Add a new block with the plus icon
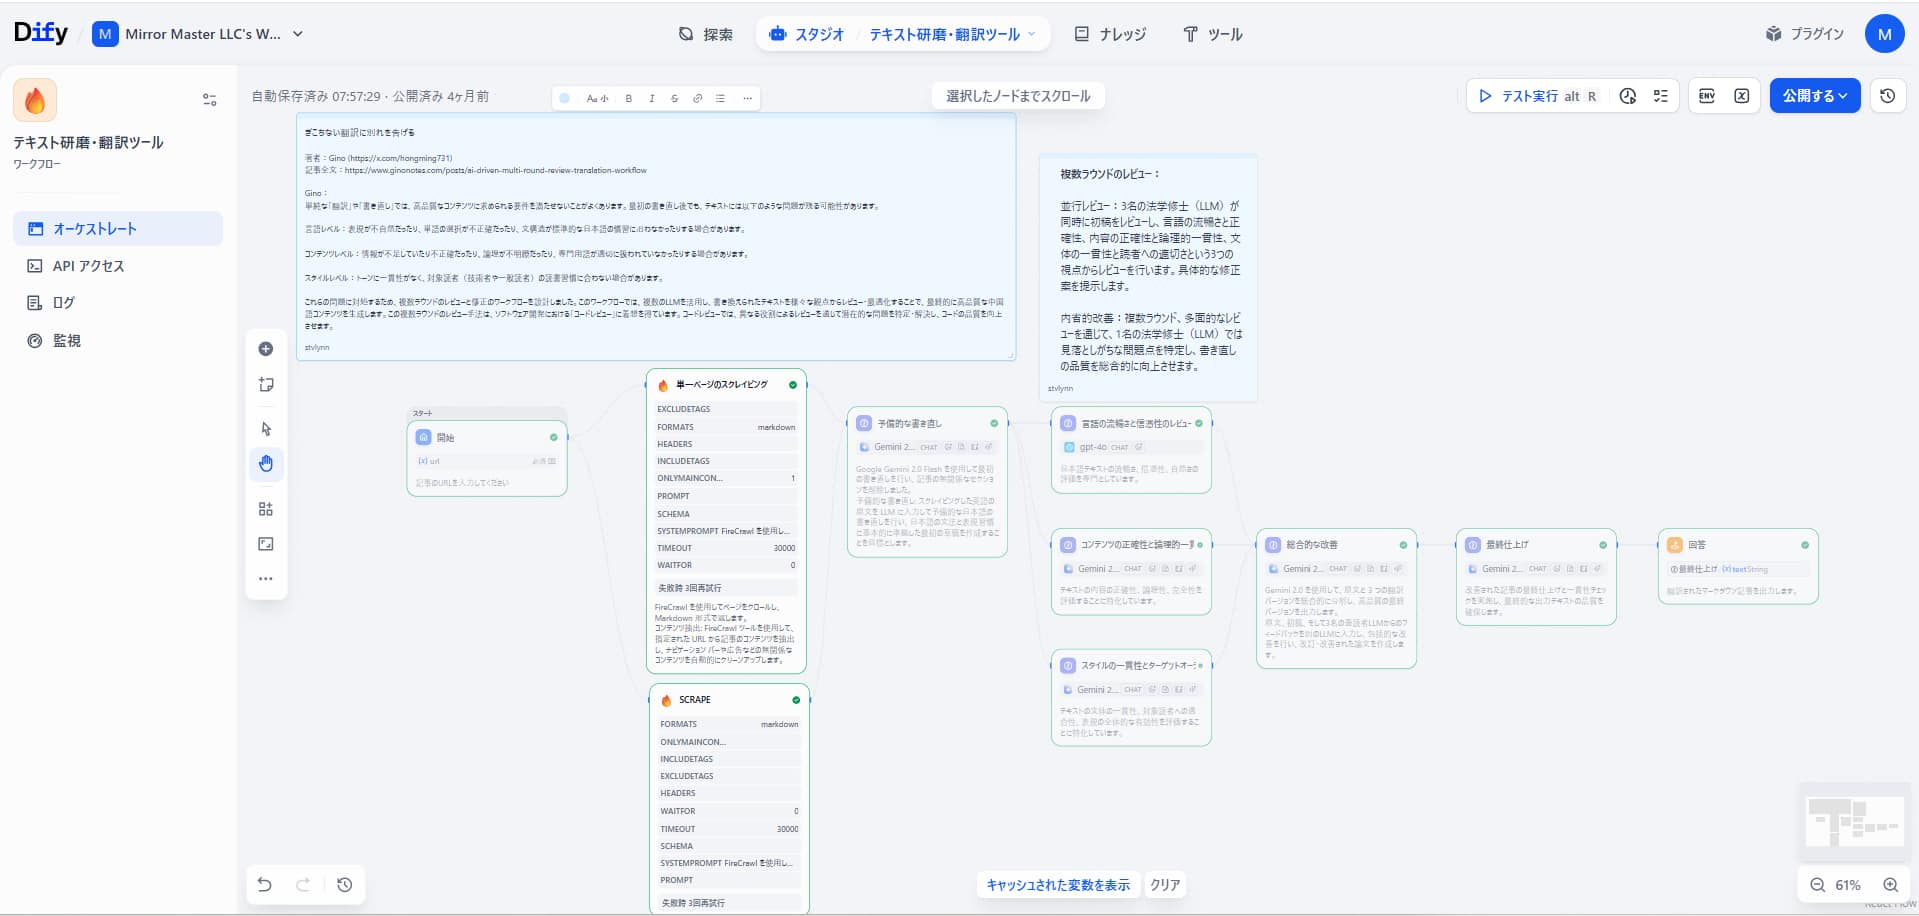 (x=266, y=349)
